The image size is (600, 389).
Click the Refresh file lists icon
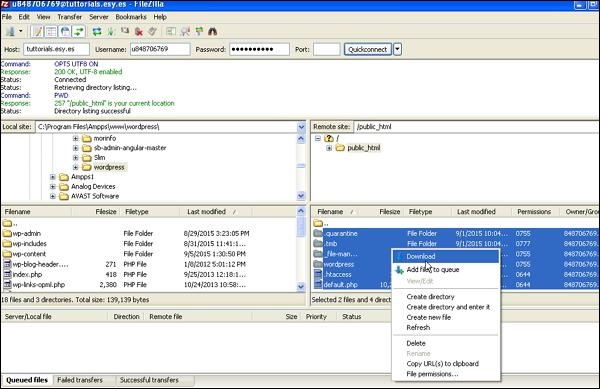(97, 32)
